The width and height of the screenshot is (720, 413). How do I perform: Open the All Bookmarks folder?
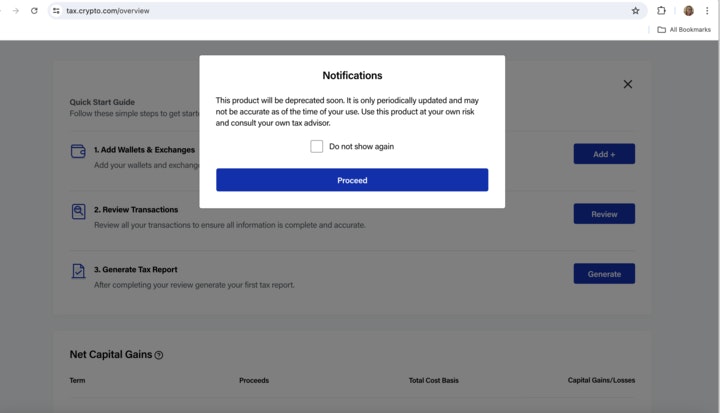pyautogui.click(x=684, y=29)
